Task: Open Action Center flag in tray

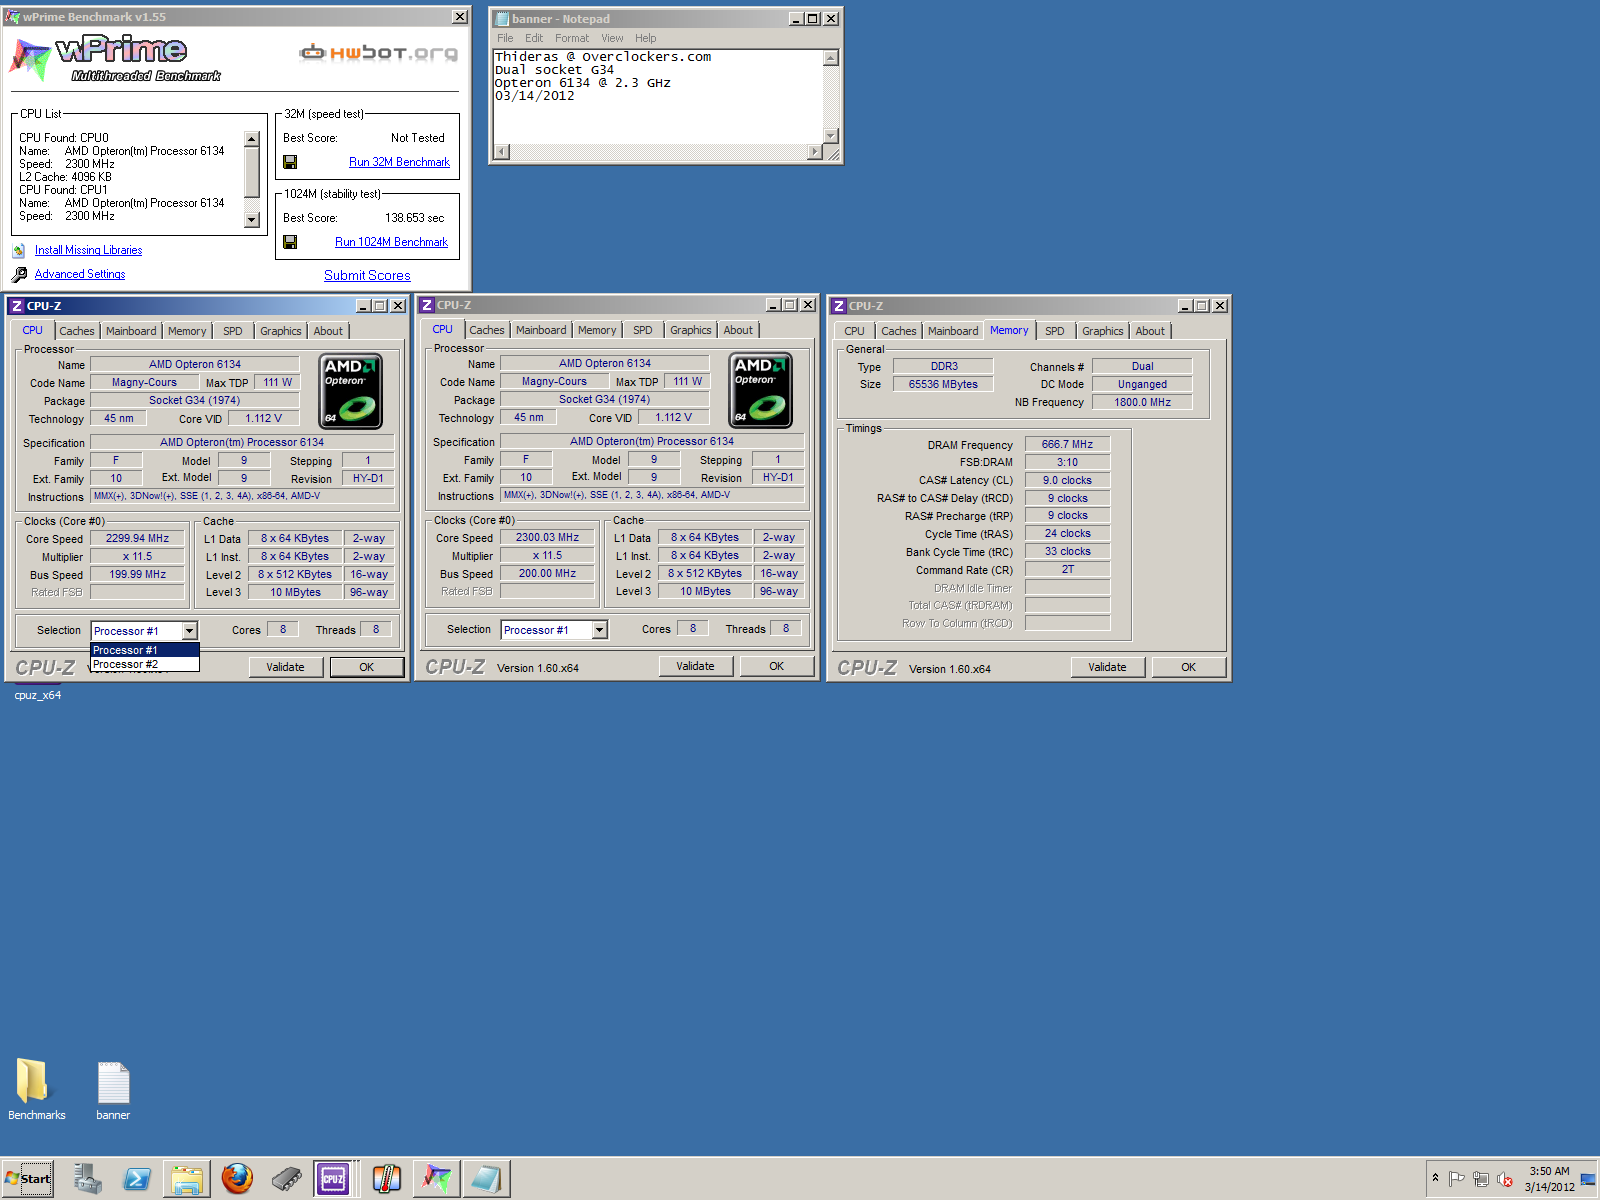Action: tap(1457, 1179)
